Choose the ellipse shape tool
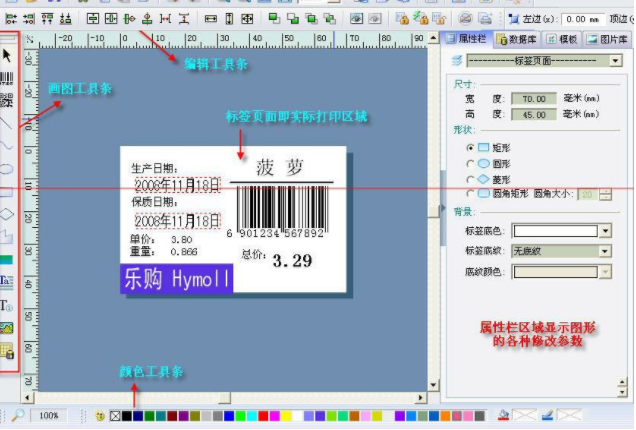Image resolution: width=636 pixels, height=430 pixels. pos(9,169)
